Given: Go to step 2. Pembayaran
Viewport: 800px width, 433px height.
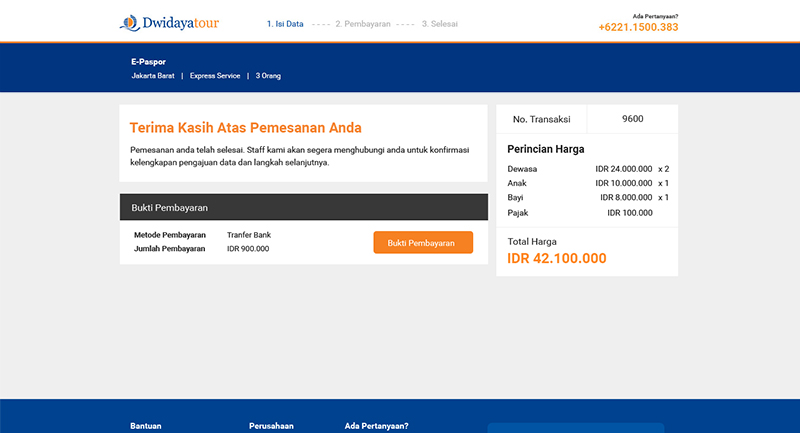Looking at the screenshot, I should [x=363, y=24].
